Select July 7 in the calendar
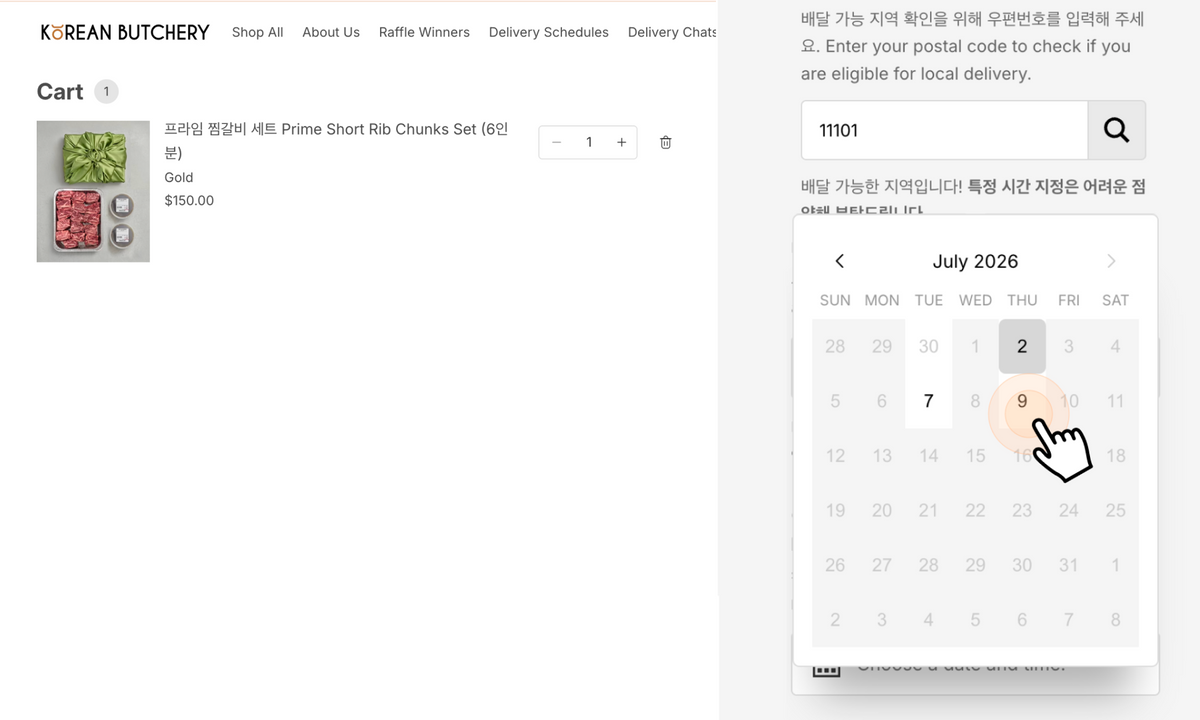1200x720 pixels. 928,401
